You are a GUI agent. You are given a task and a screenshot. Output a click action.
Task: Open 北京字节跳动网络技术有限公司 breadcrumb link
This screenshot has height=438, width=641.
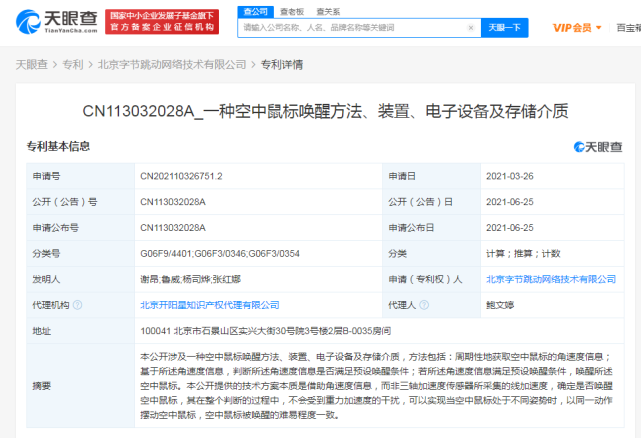[x=172, y=65]
